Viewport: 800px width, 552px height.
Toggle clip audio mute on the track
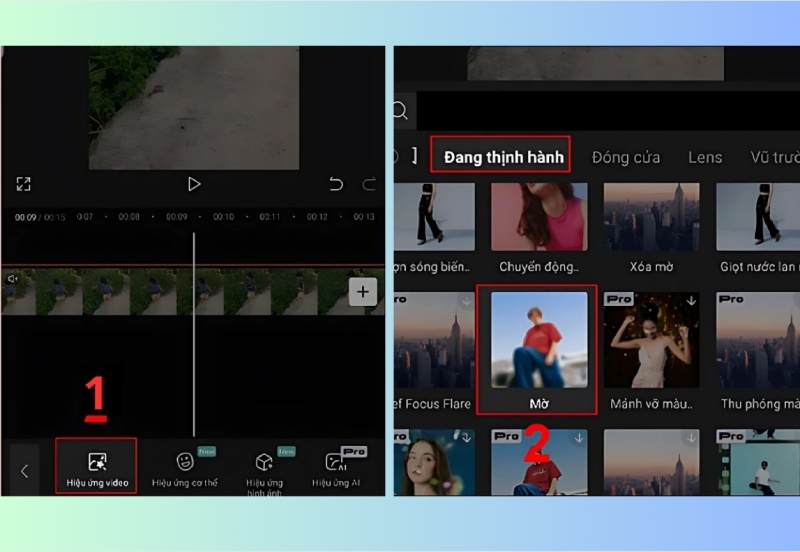[x=13, y=279]
